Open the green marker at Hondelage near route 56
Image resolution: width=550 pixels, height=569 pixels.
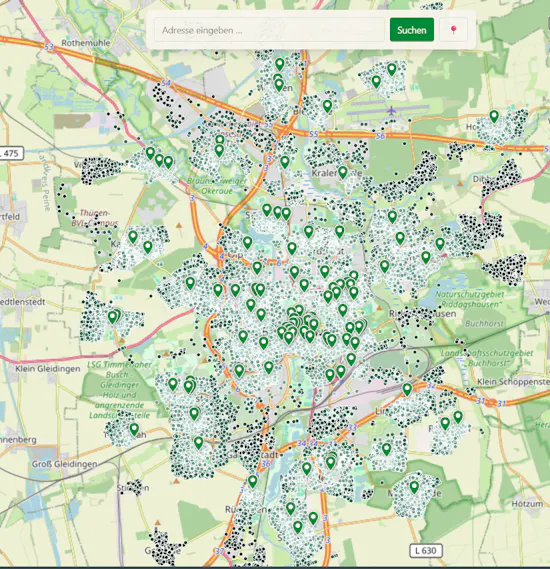tap(494, 116)
